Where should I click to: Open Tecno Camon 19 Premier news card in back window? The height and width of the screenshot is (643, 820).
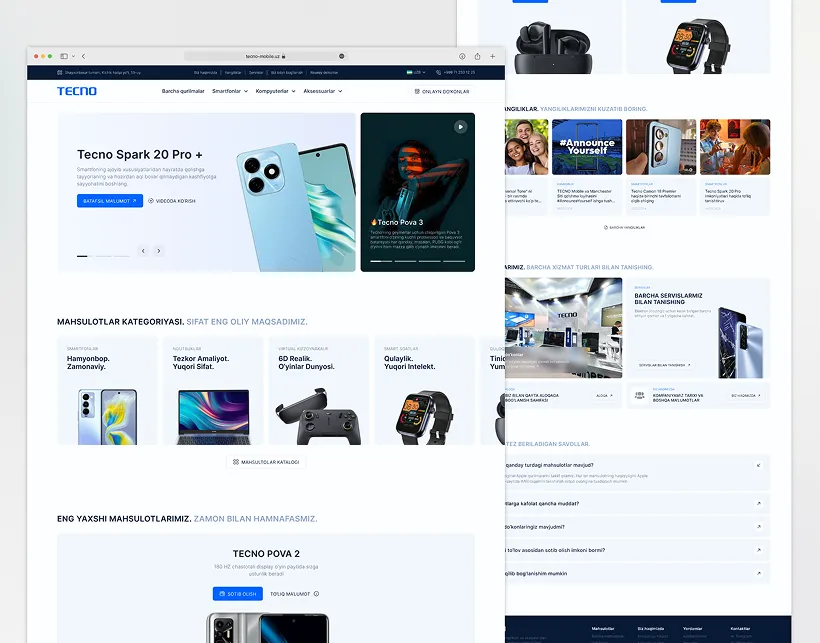pyautogui.click(x=661, y=167)
